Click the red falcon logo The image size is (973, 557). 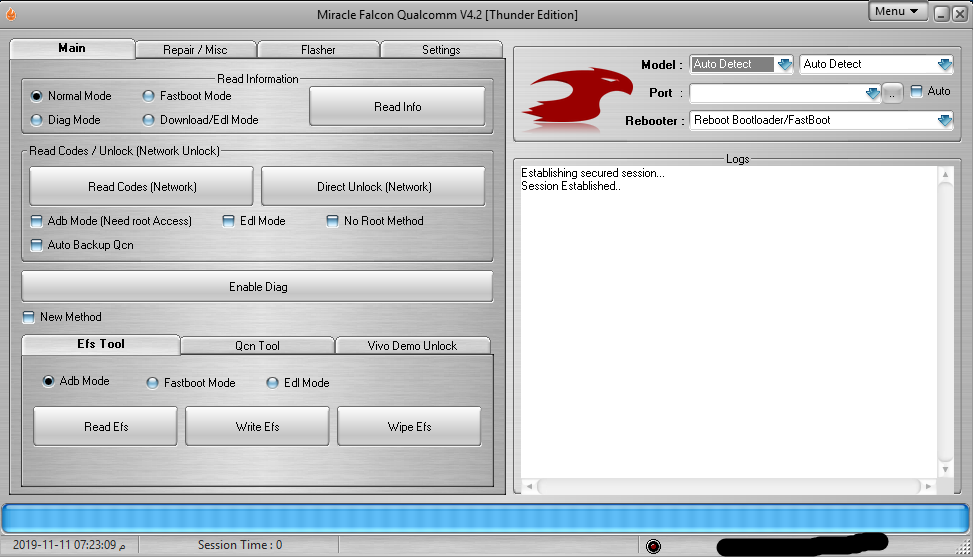[x=577, y=98]
